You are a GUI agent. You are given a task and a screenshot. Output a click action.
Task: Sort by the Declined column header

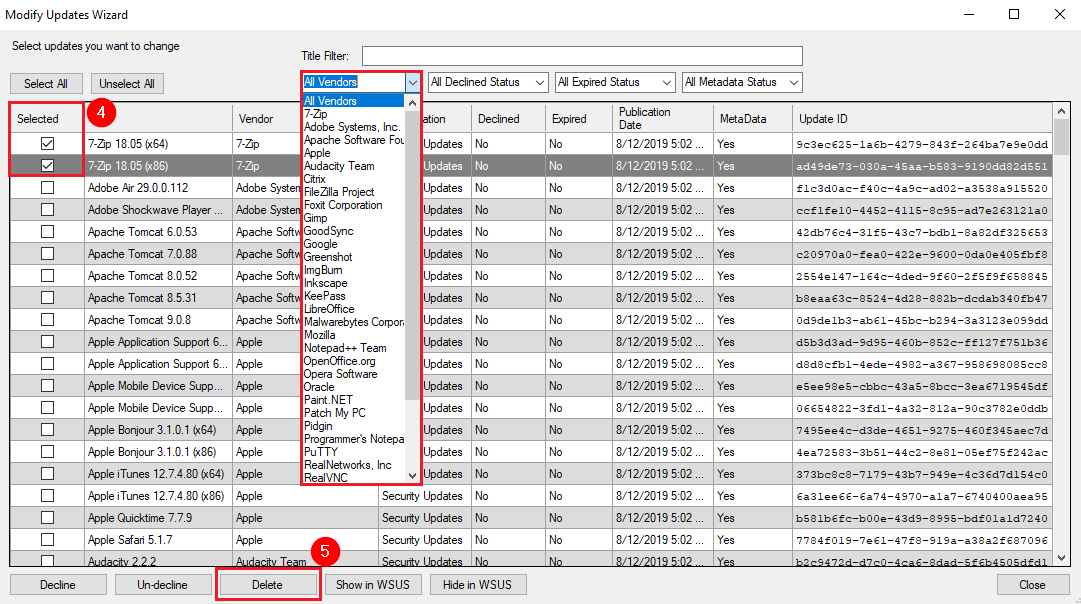(508, 119)
